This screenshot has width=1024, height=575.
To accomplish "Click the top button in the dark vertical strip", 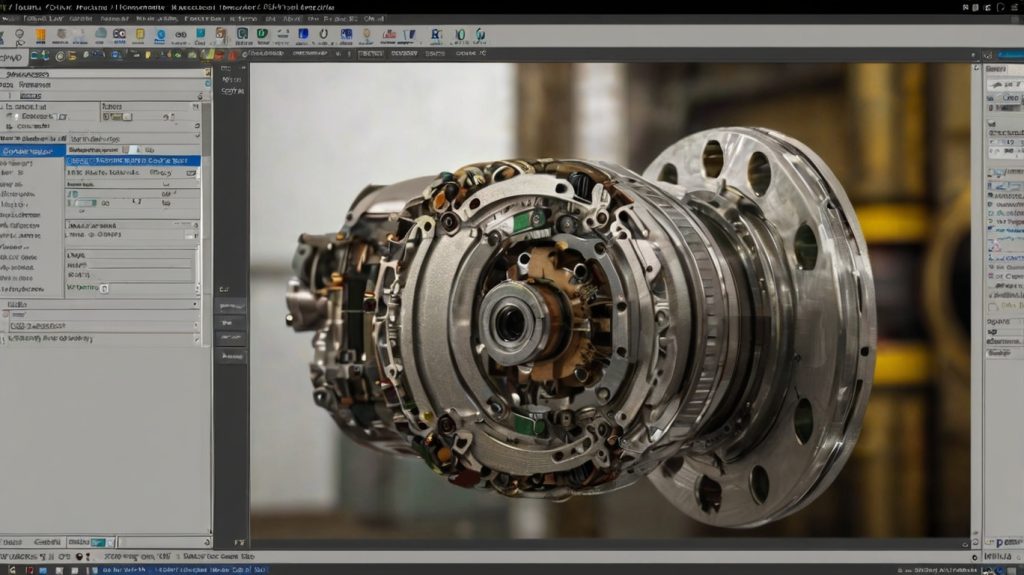I will (231, 306).
